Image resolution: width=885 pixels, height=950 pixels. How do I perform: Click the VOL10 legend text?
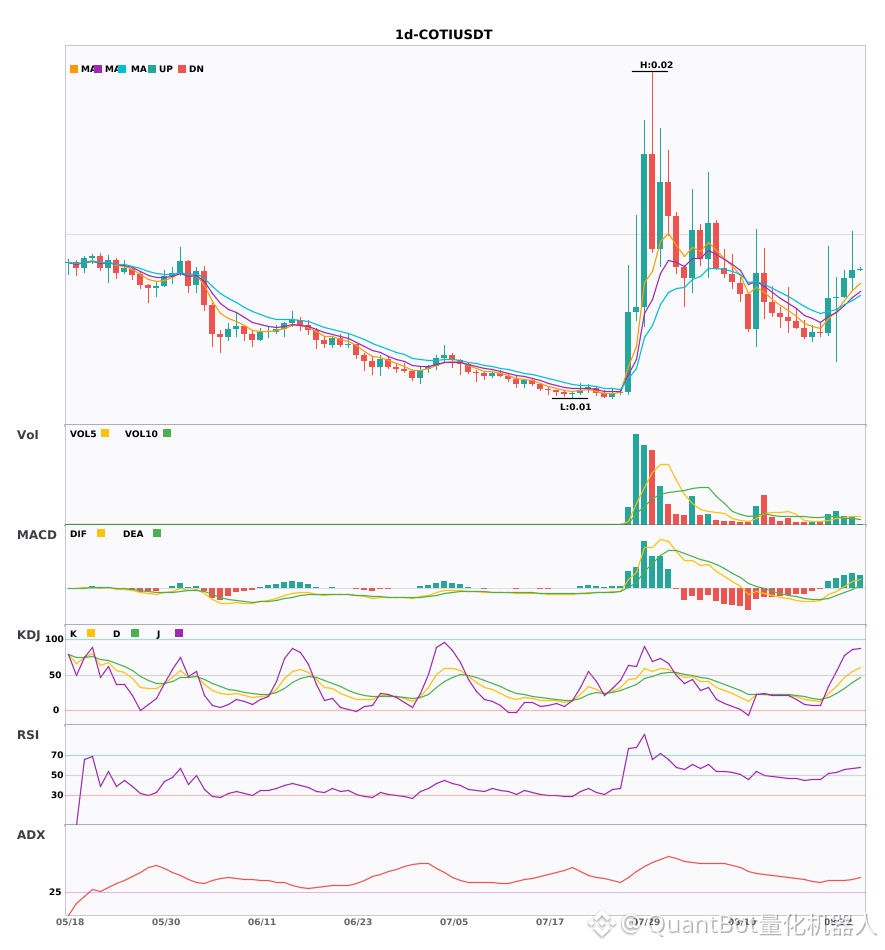point(141,434)
